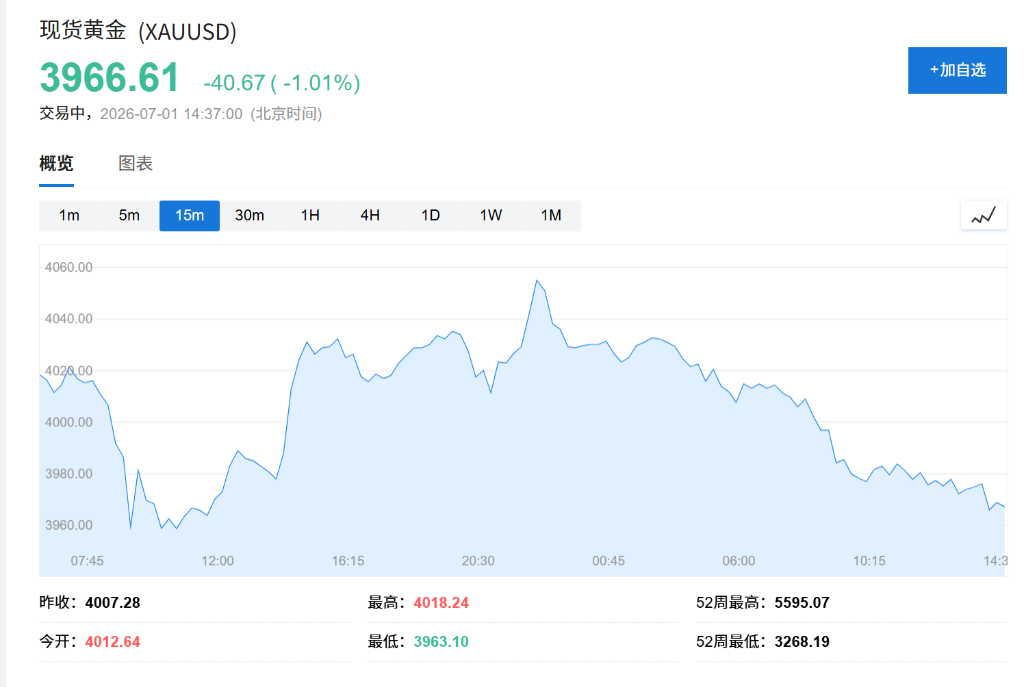
Task: Click the timestamp 2026-07-01 14:37:00
Action: 171,114
